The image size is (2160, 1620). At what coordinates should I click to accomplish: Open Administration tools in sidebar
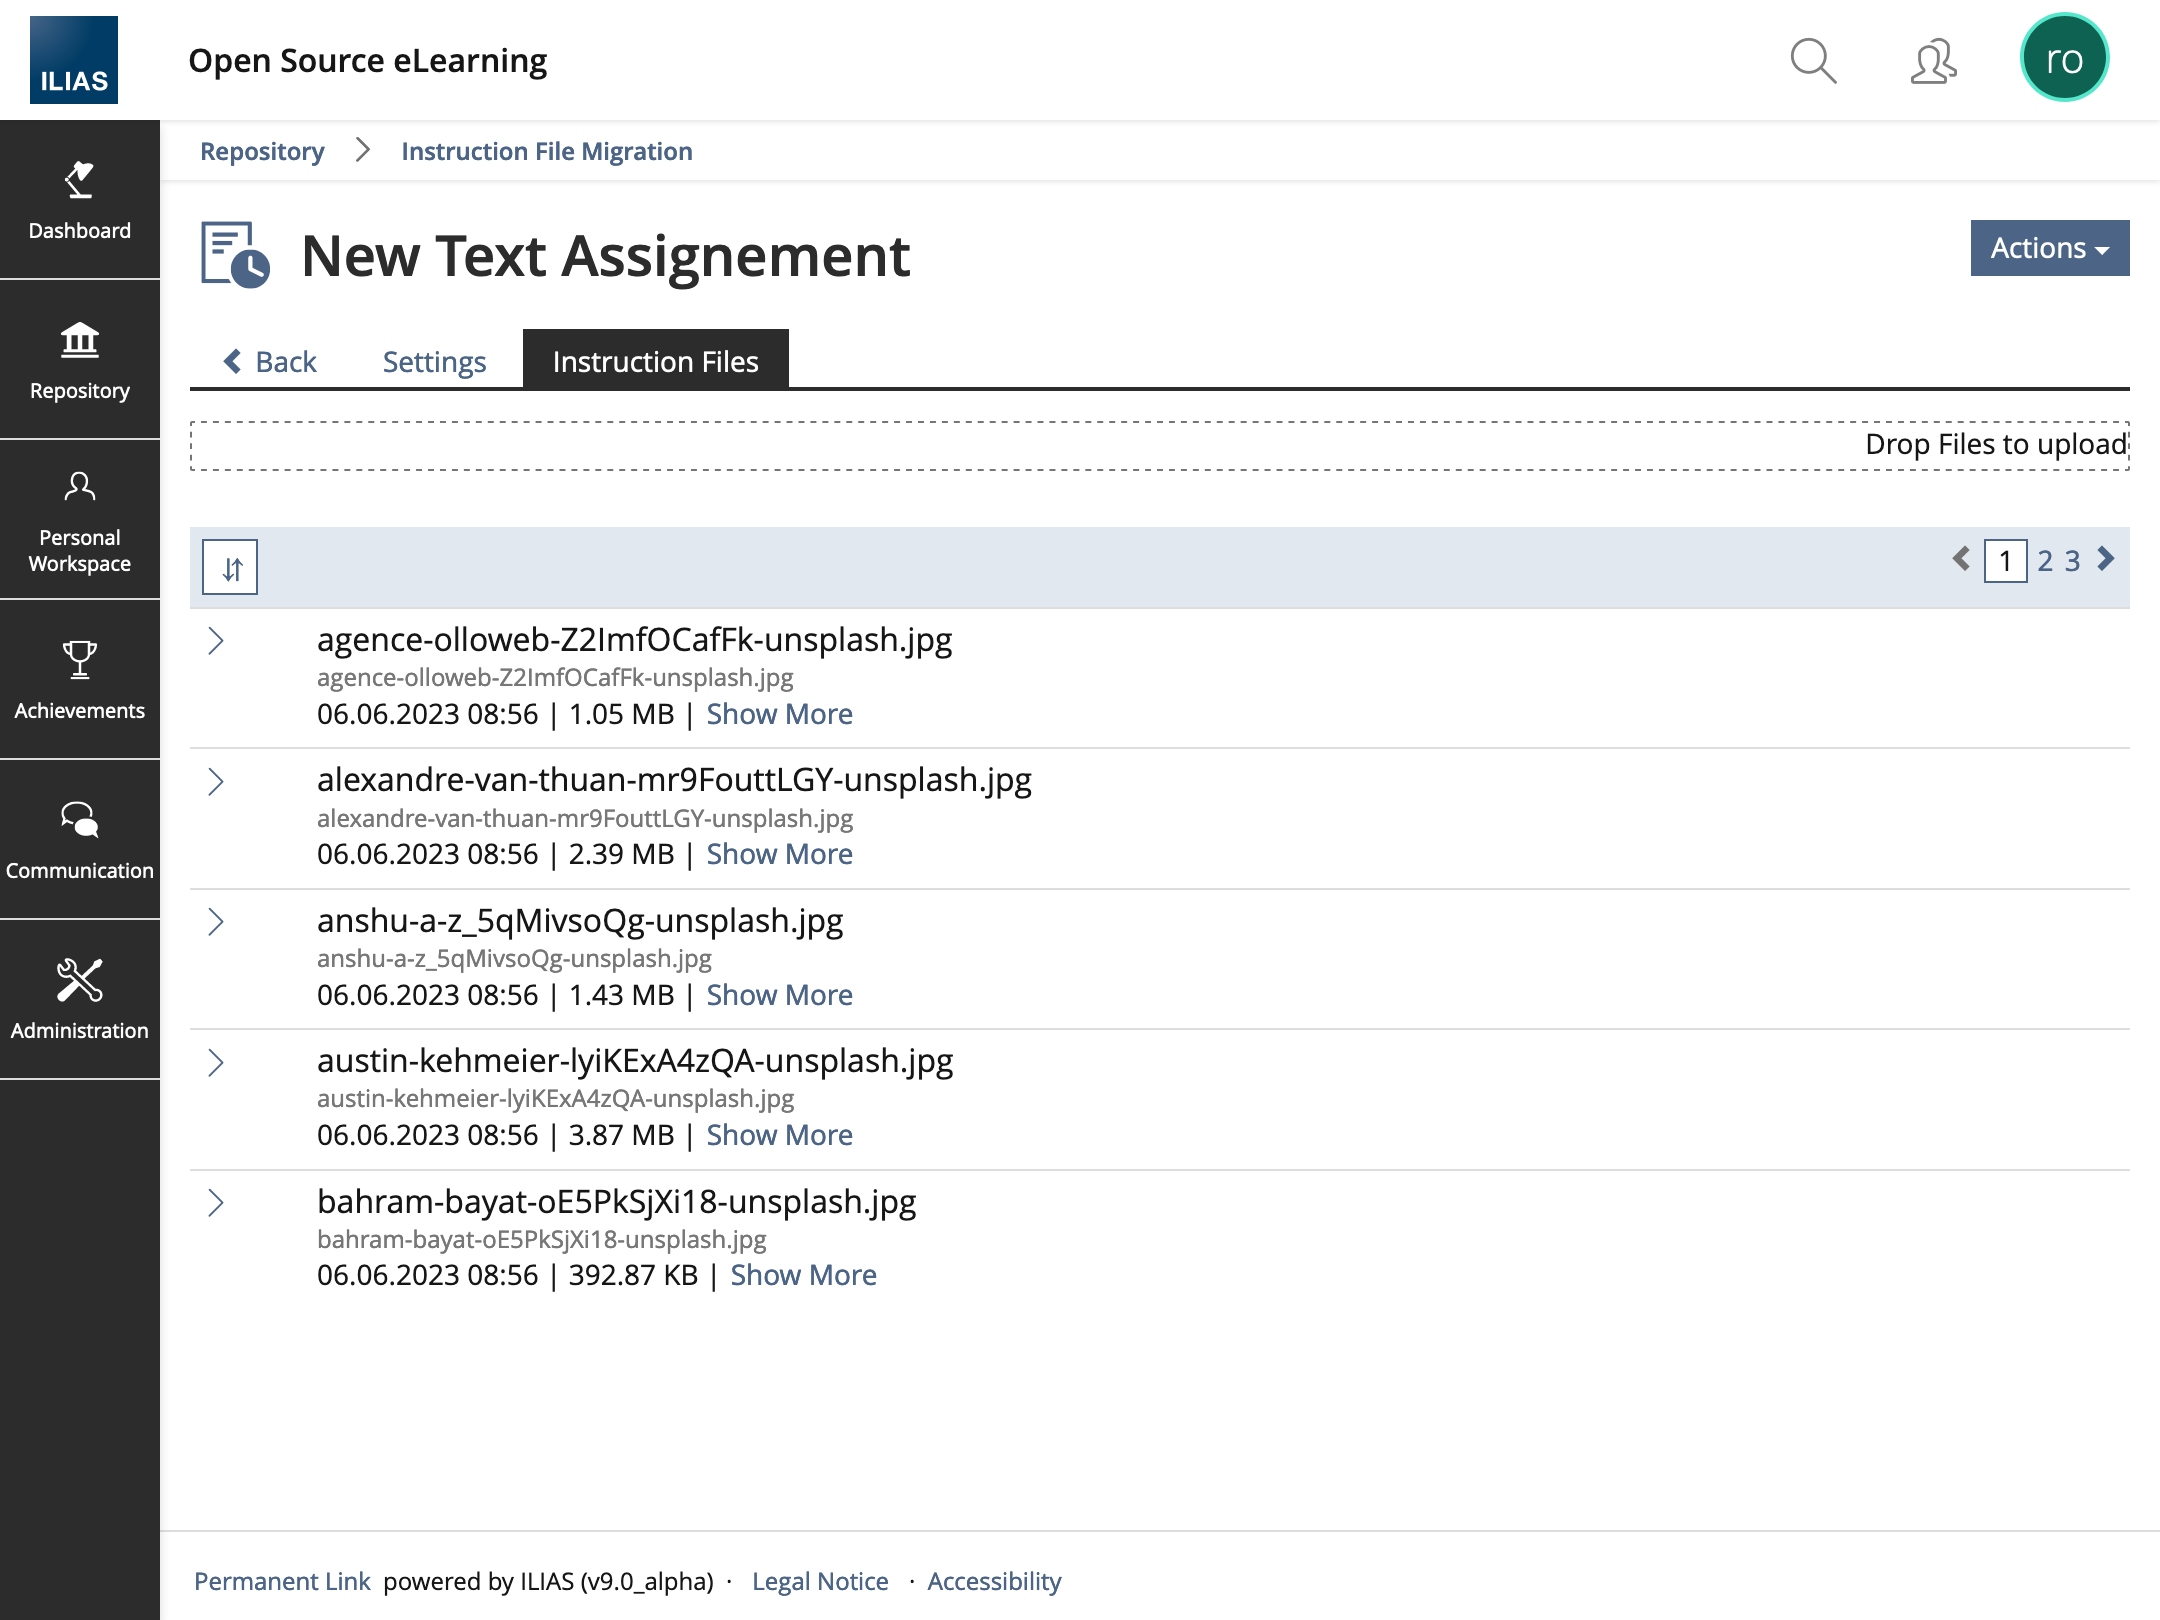pyautogui.click(x=80, y=1000)
